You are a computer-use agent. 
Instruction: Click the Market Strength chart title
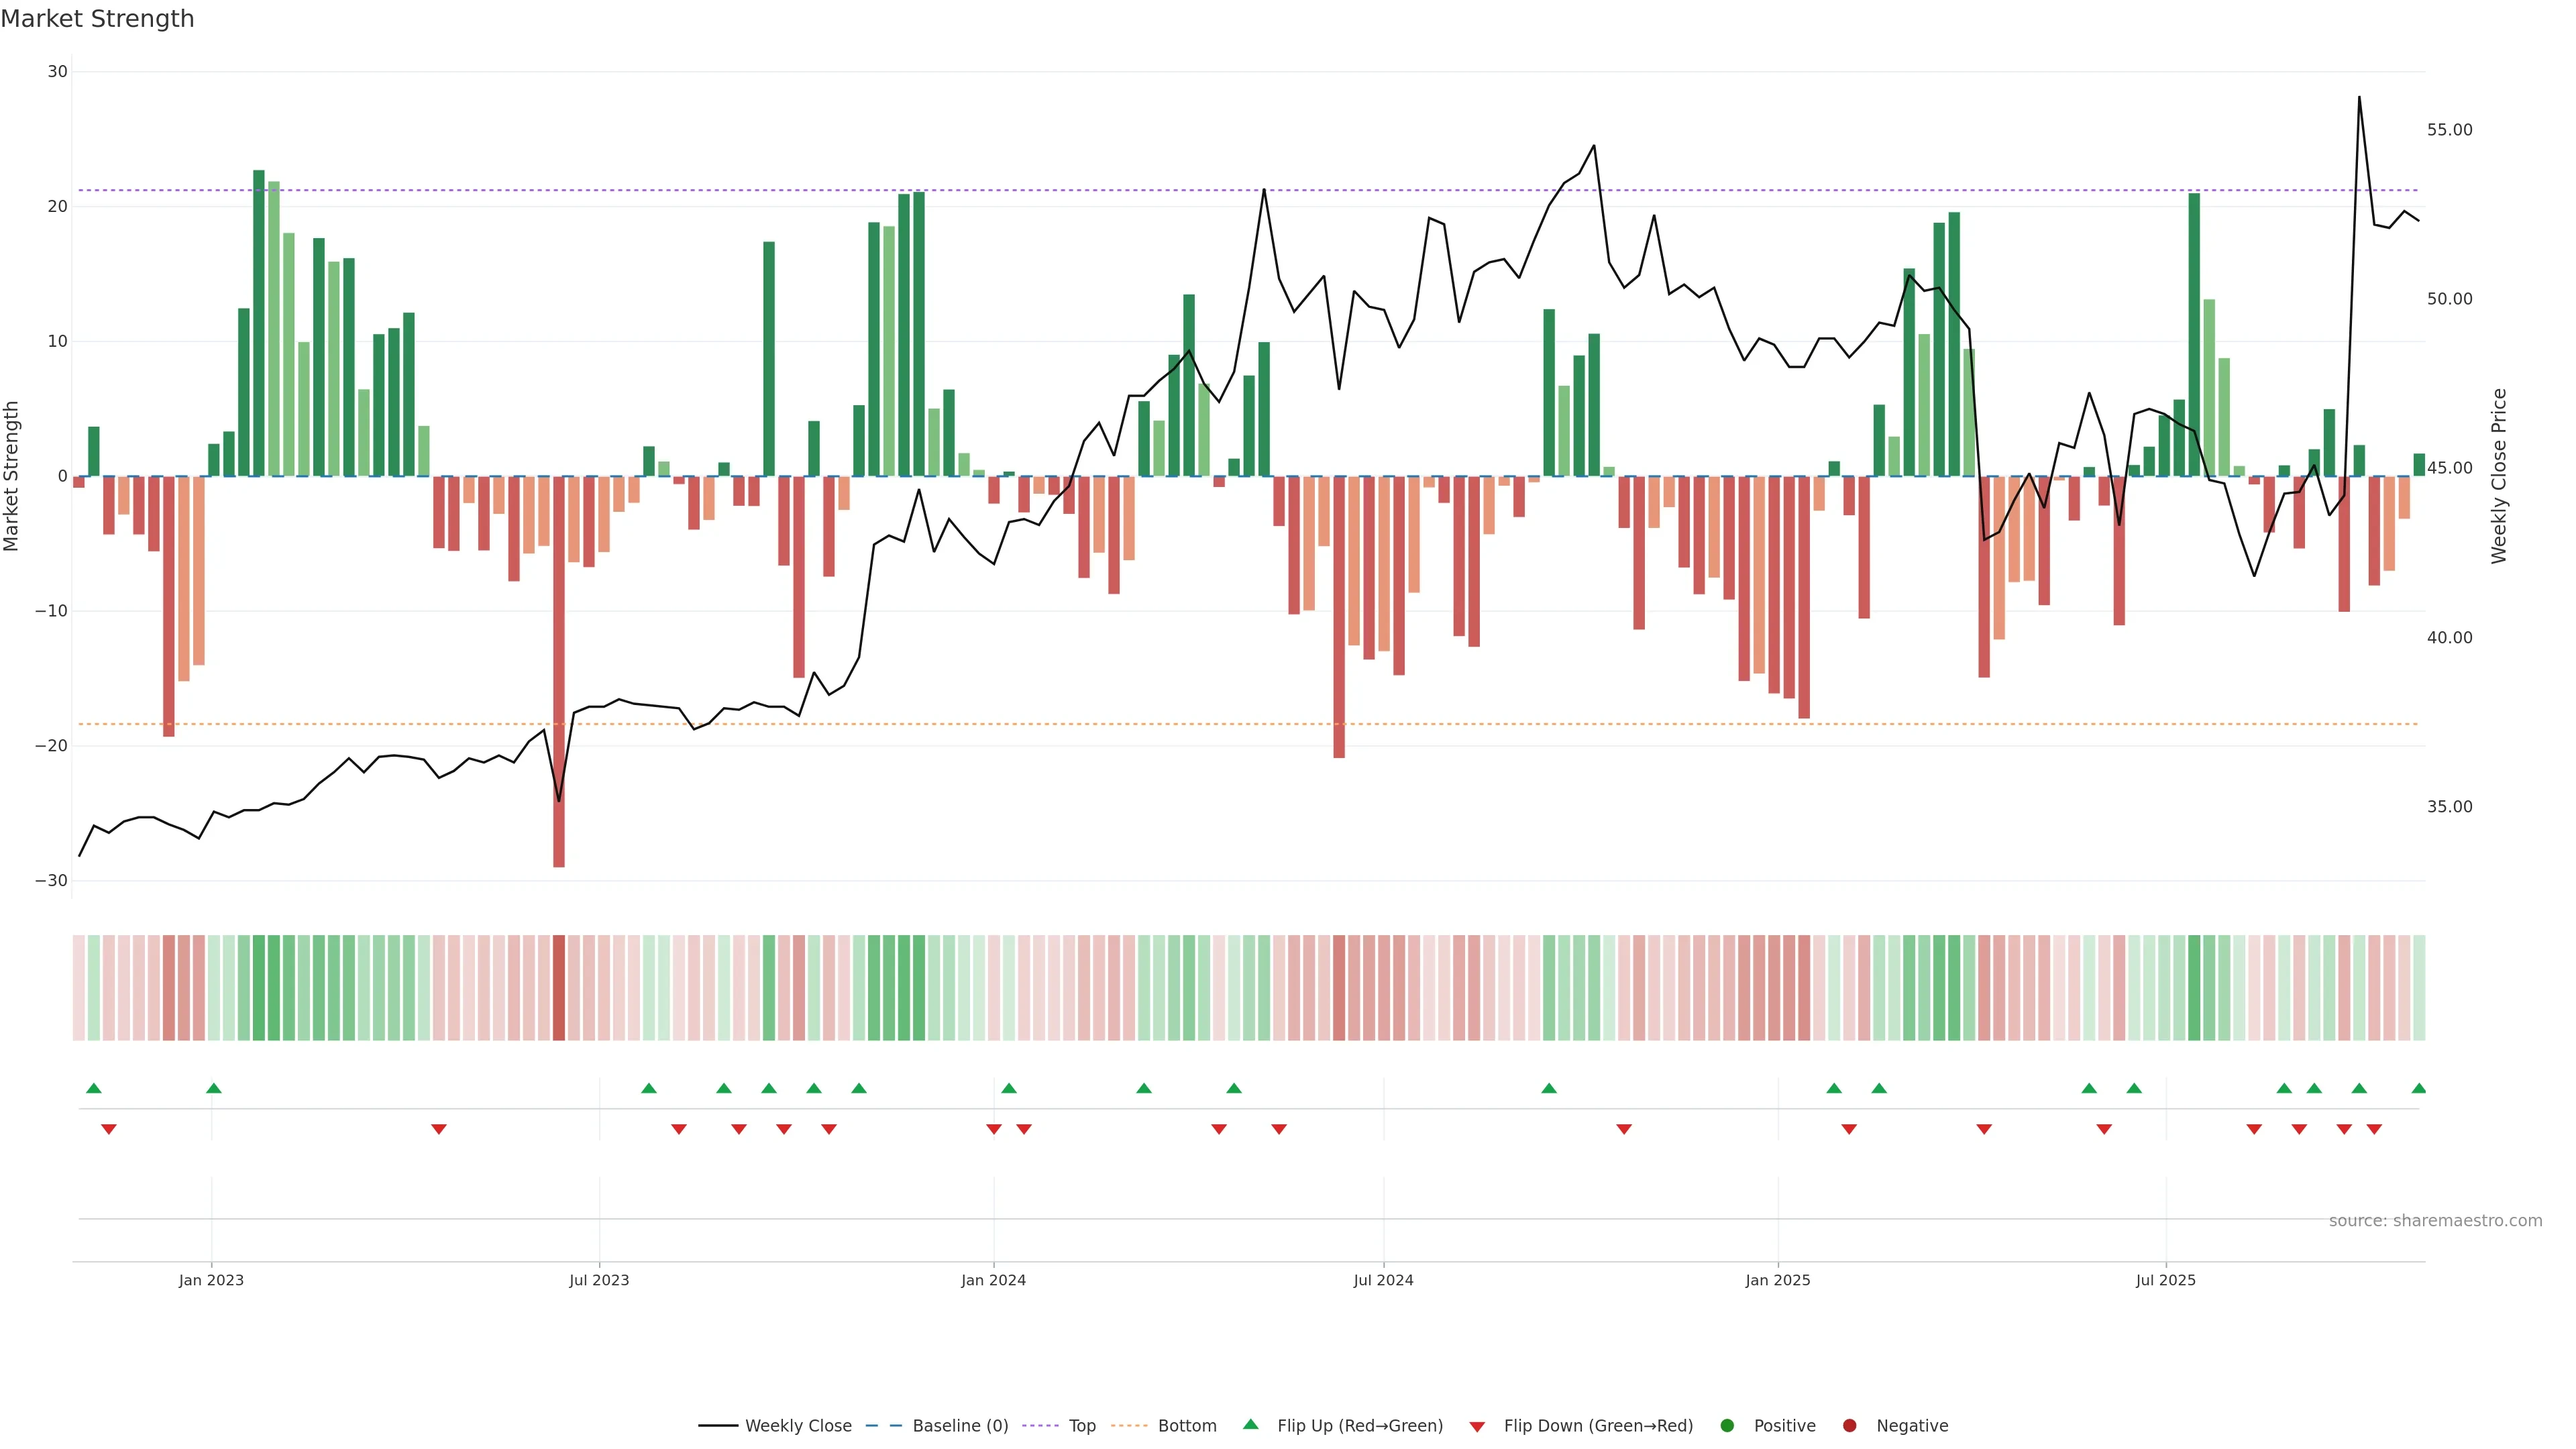point(97,19)
